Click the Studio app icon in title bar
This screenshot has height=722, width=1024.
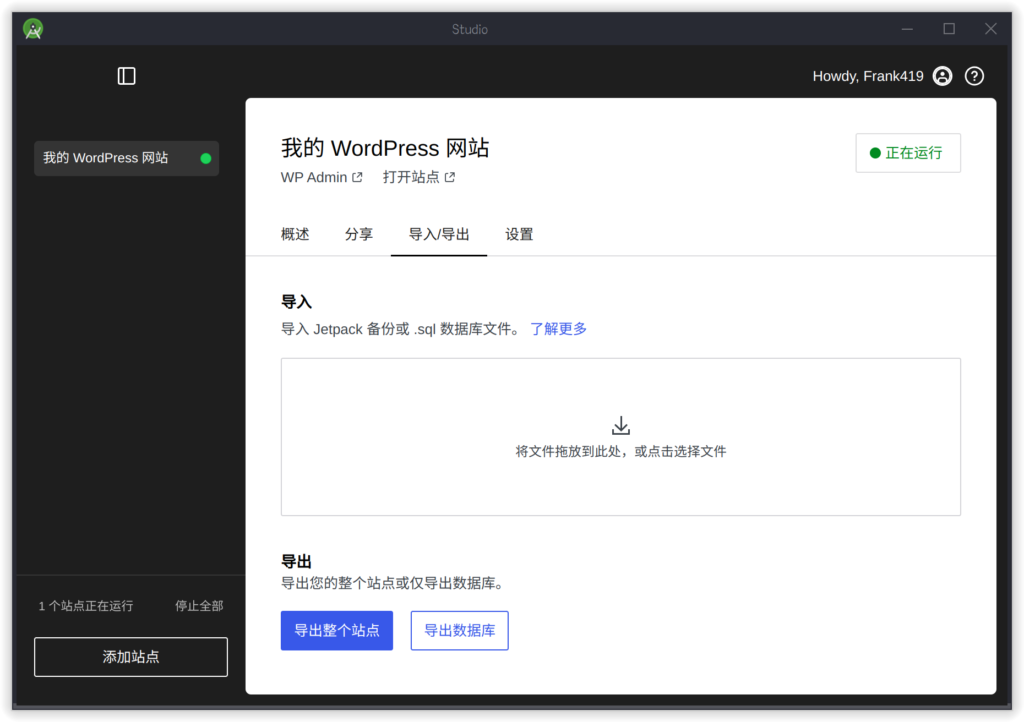[32, 28]
